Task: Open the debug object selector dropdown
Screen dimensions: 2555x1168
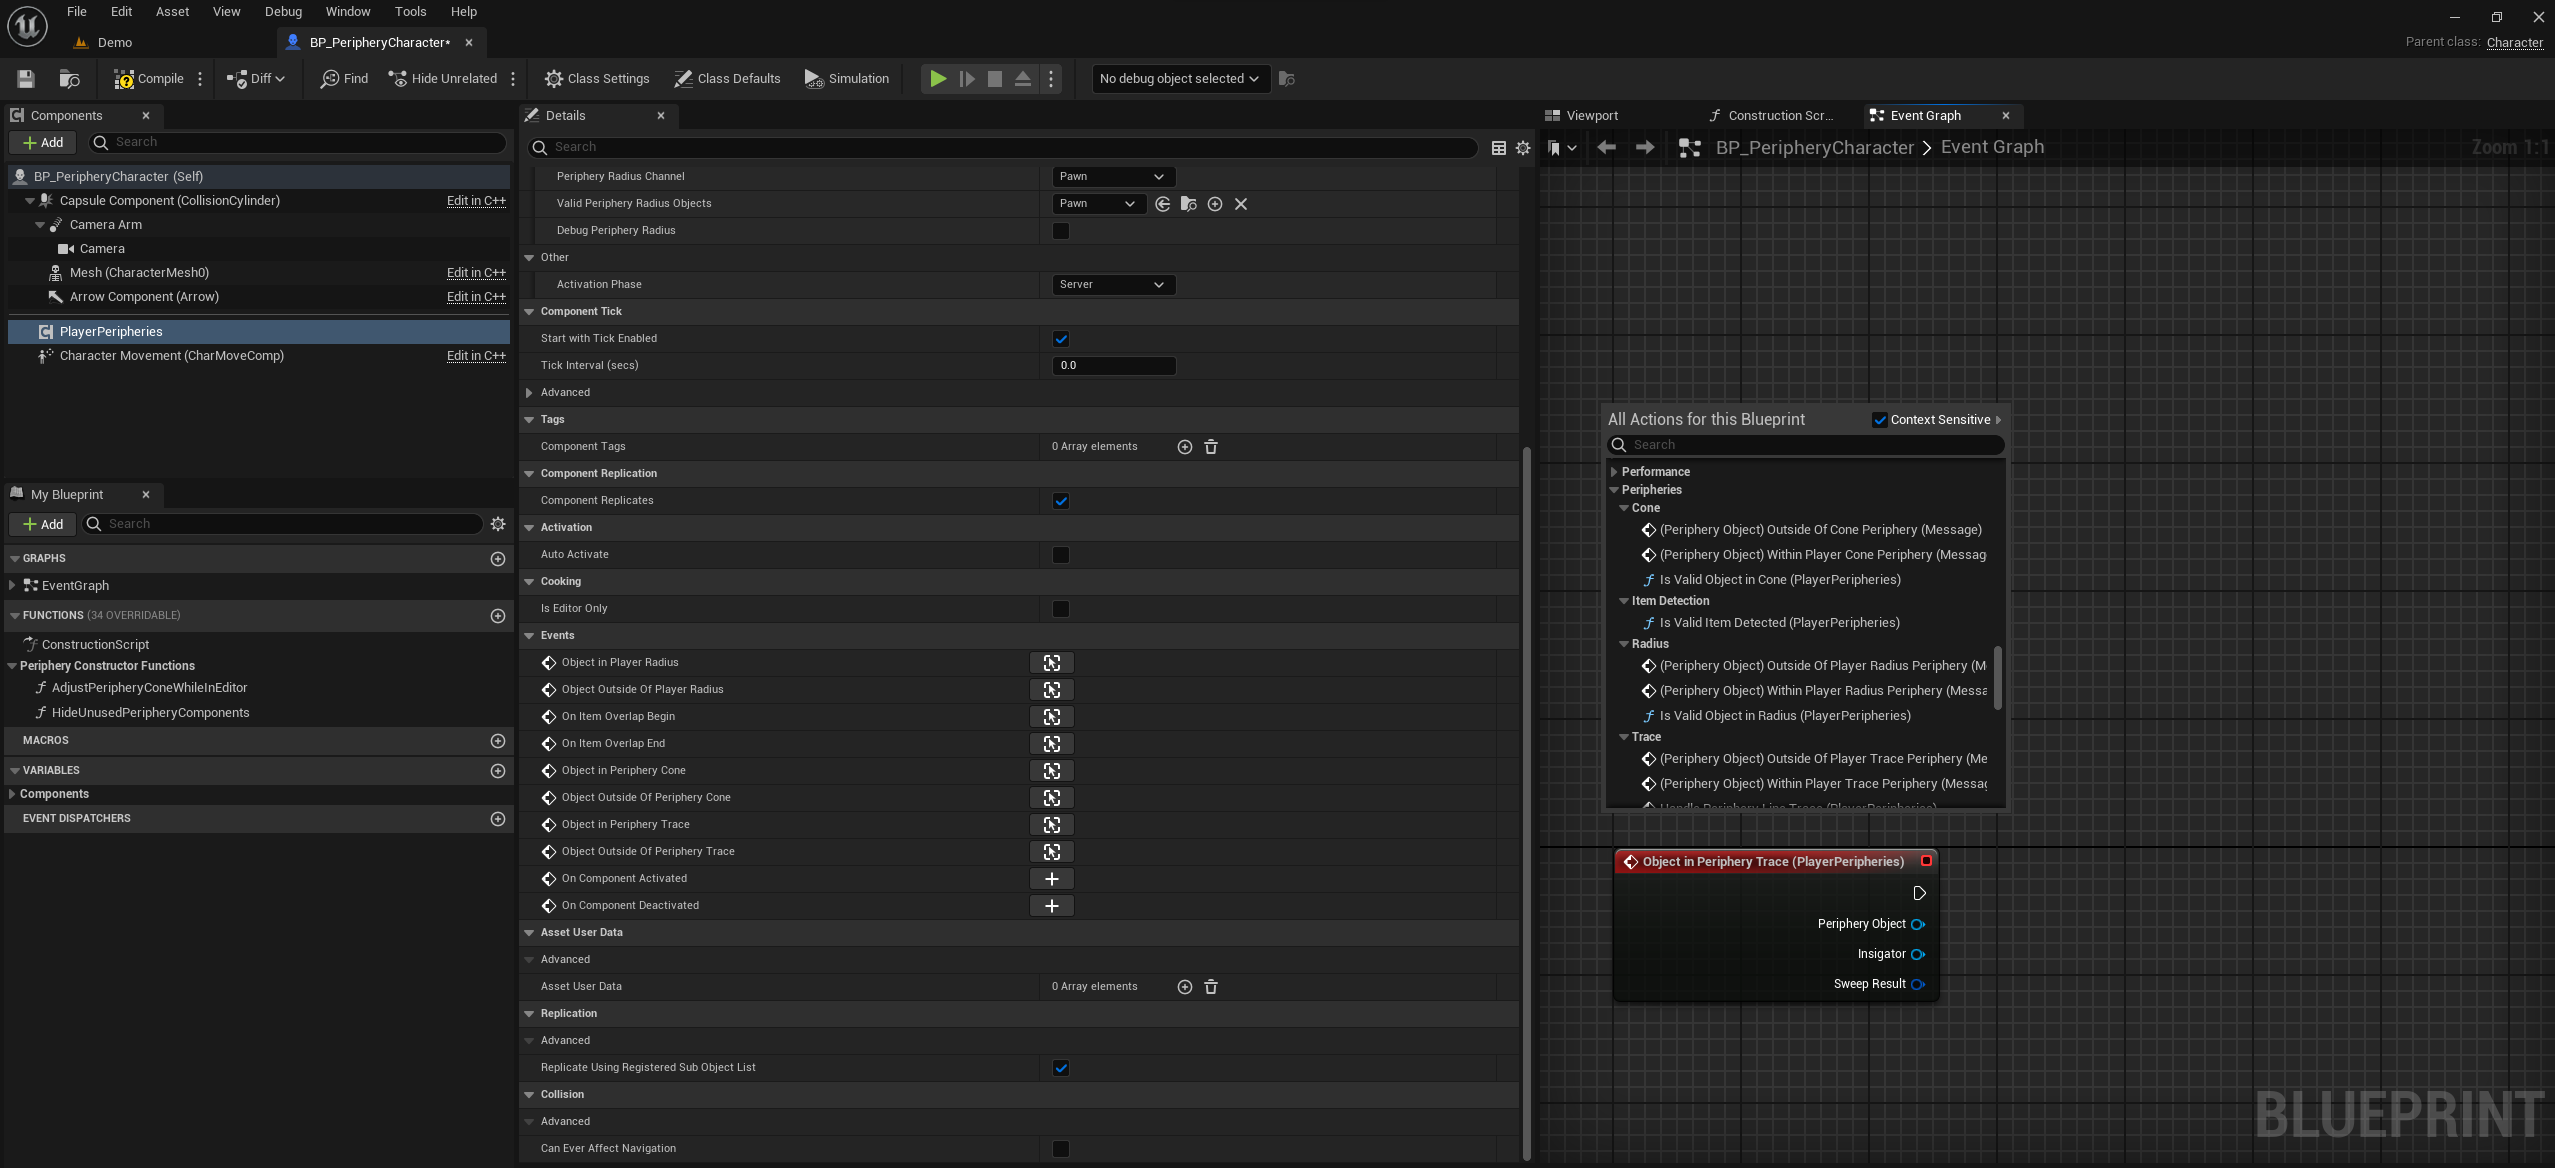Action: coord(1180,79)
